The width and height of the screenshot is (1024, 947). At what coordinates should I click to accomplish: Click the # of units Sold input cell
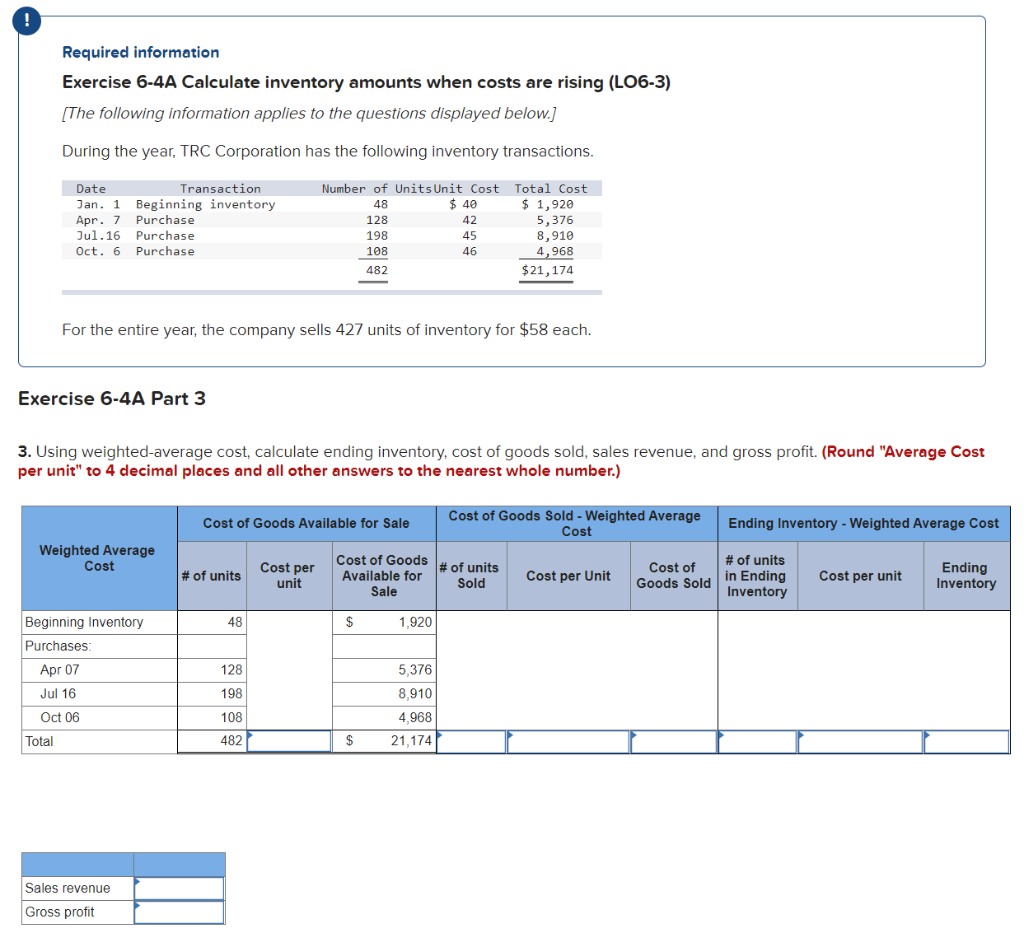[472, 741]
